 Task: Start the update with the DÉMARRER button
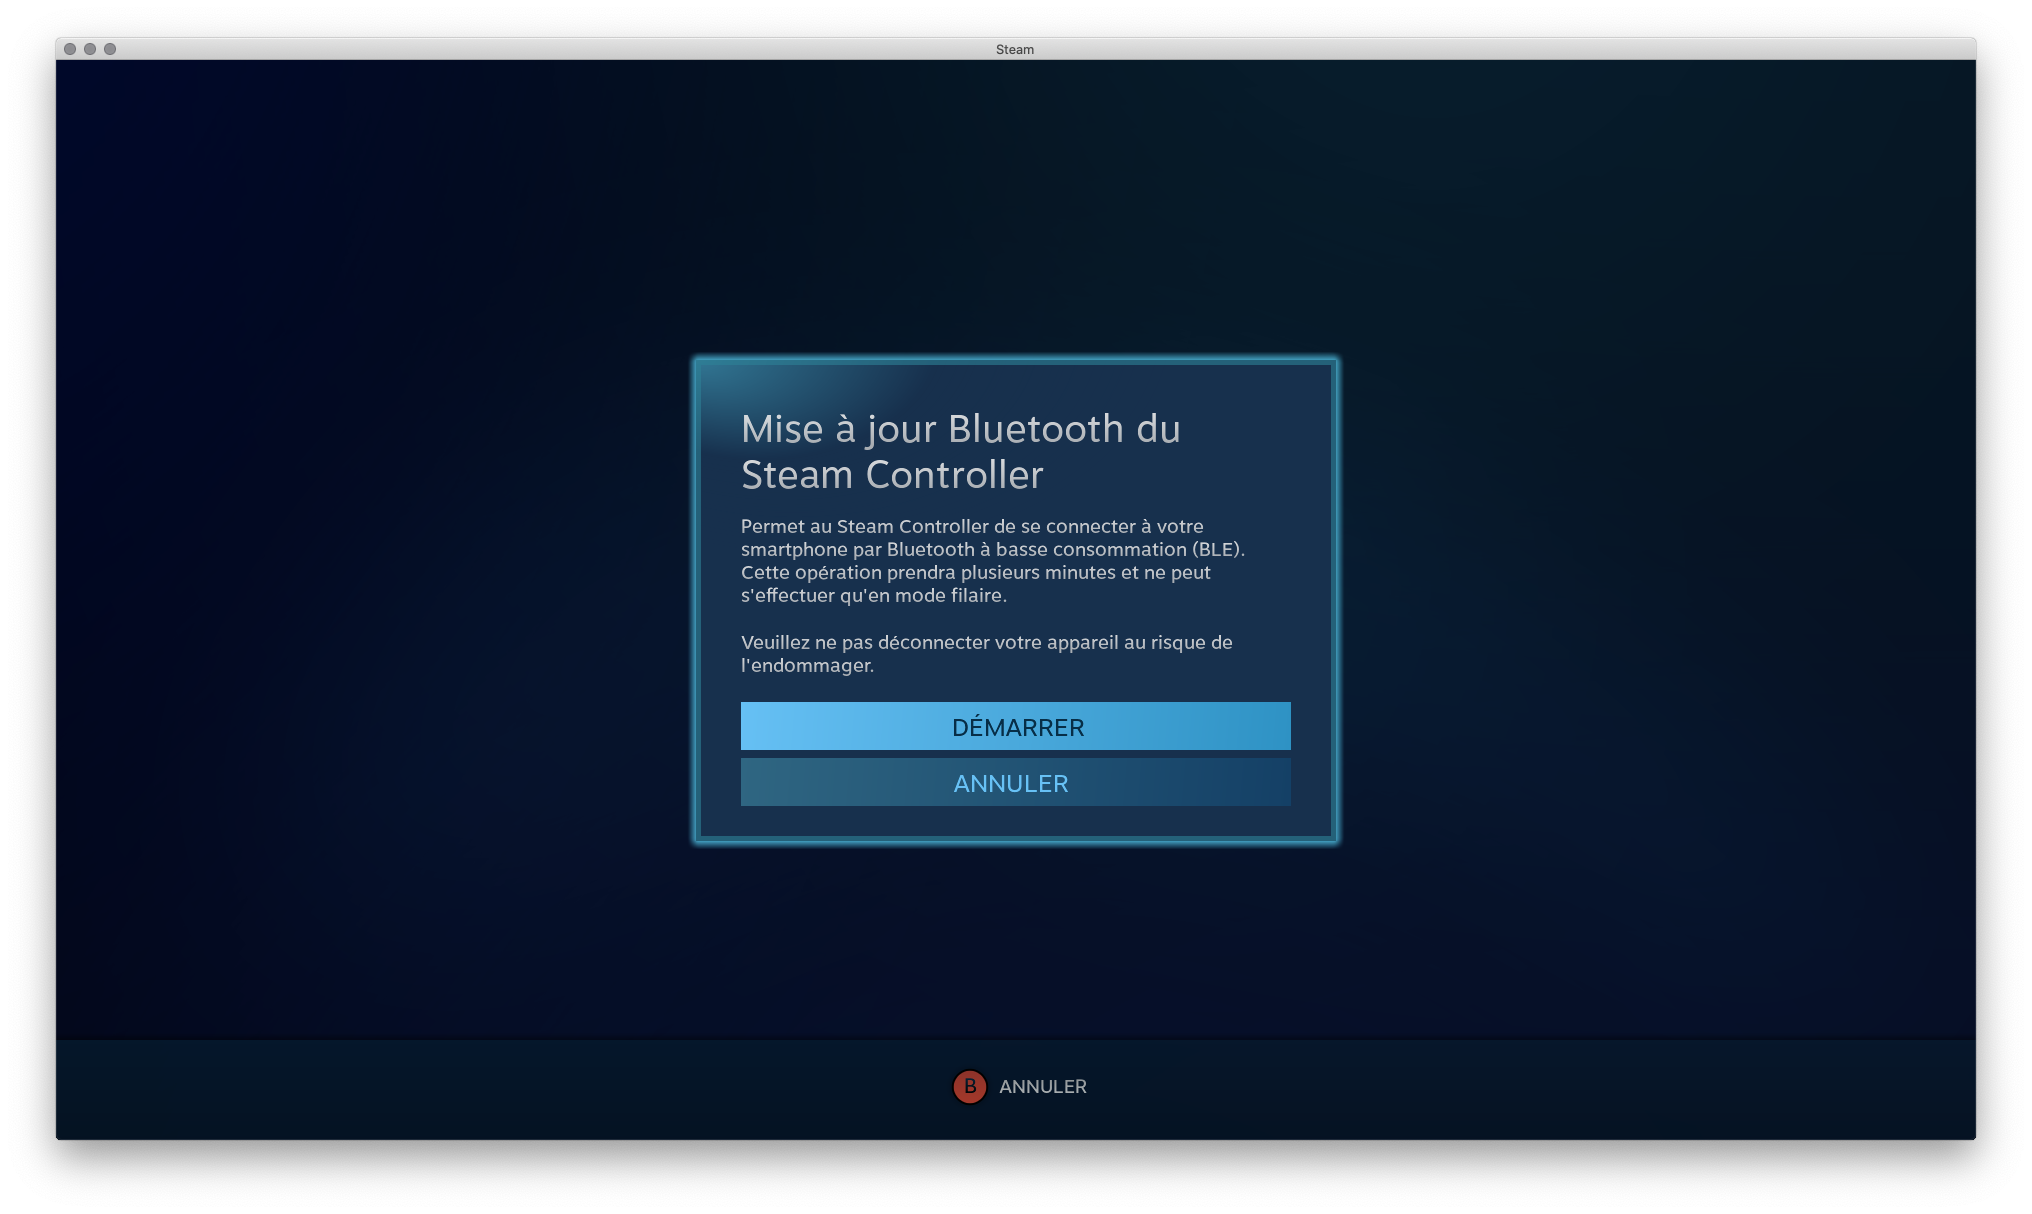[x=1015, y=726]
